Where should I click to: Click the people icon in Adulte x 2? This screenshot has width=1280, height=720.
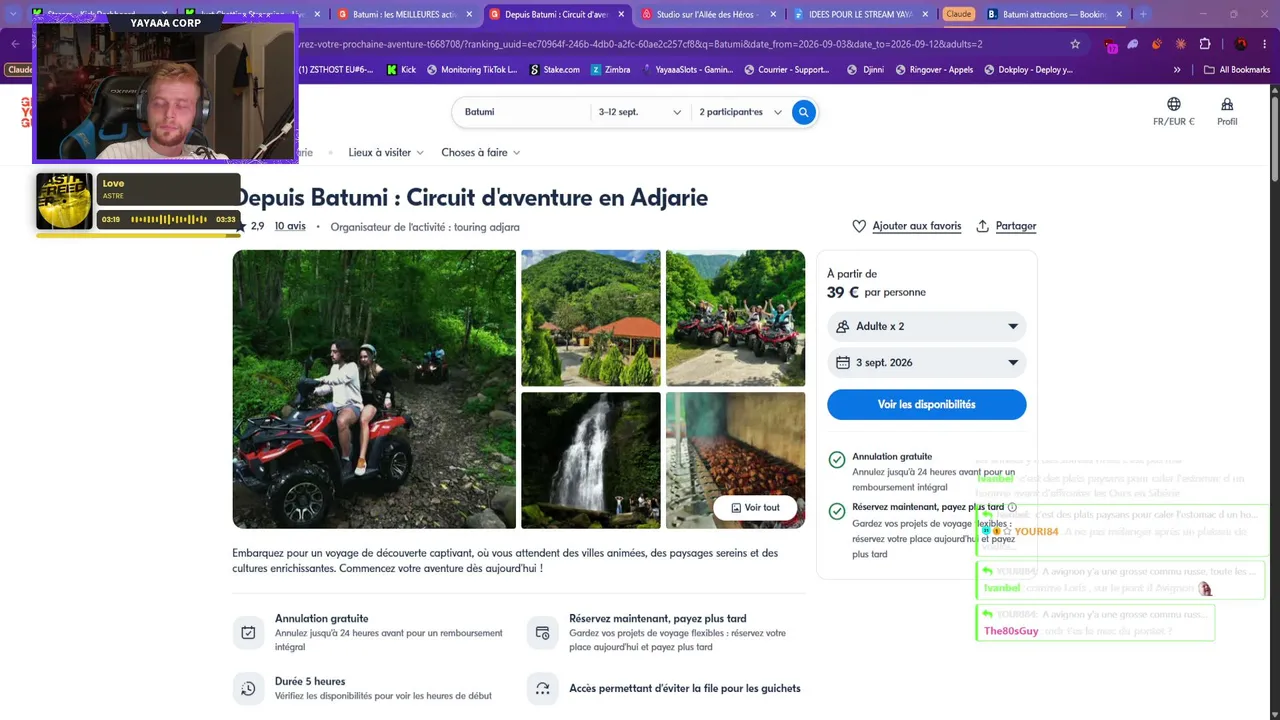(x=842, y=327)
